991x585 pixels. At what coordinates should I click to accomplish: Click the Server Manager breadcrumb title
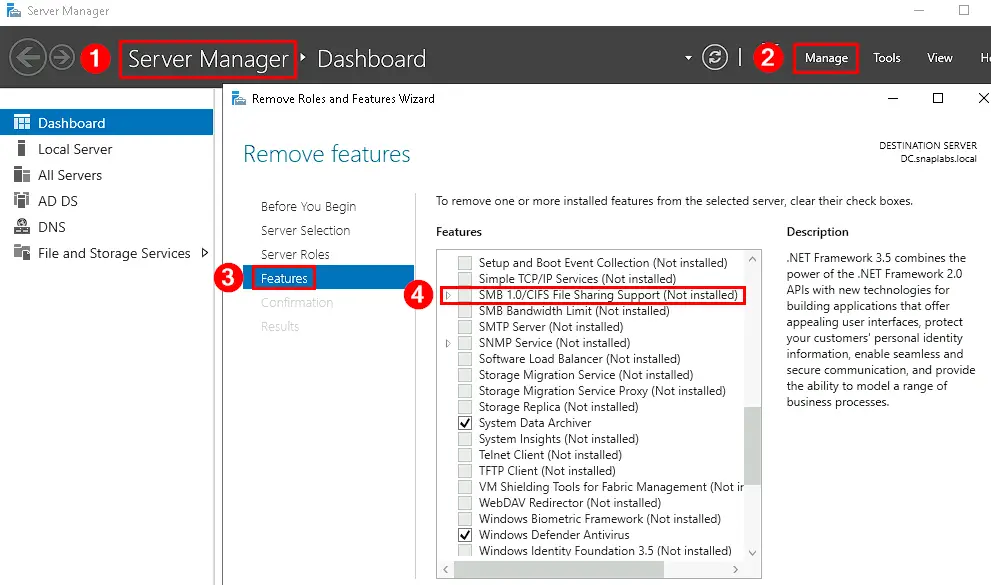tap(208, 59)
